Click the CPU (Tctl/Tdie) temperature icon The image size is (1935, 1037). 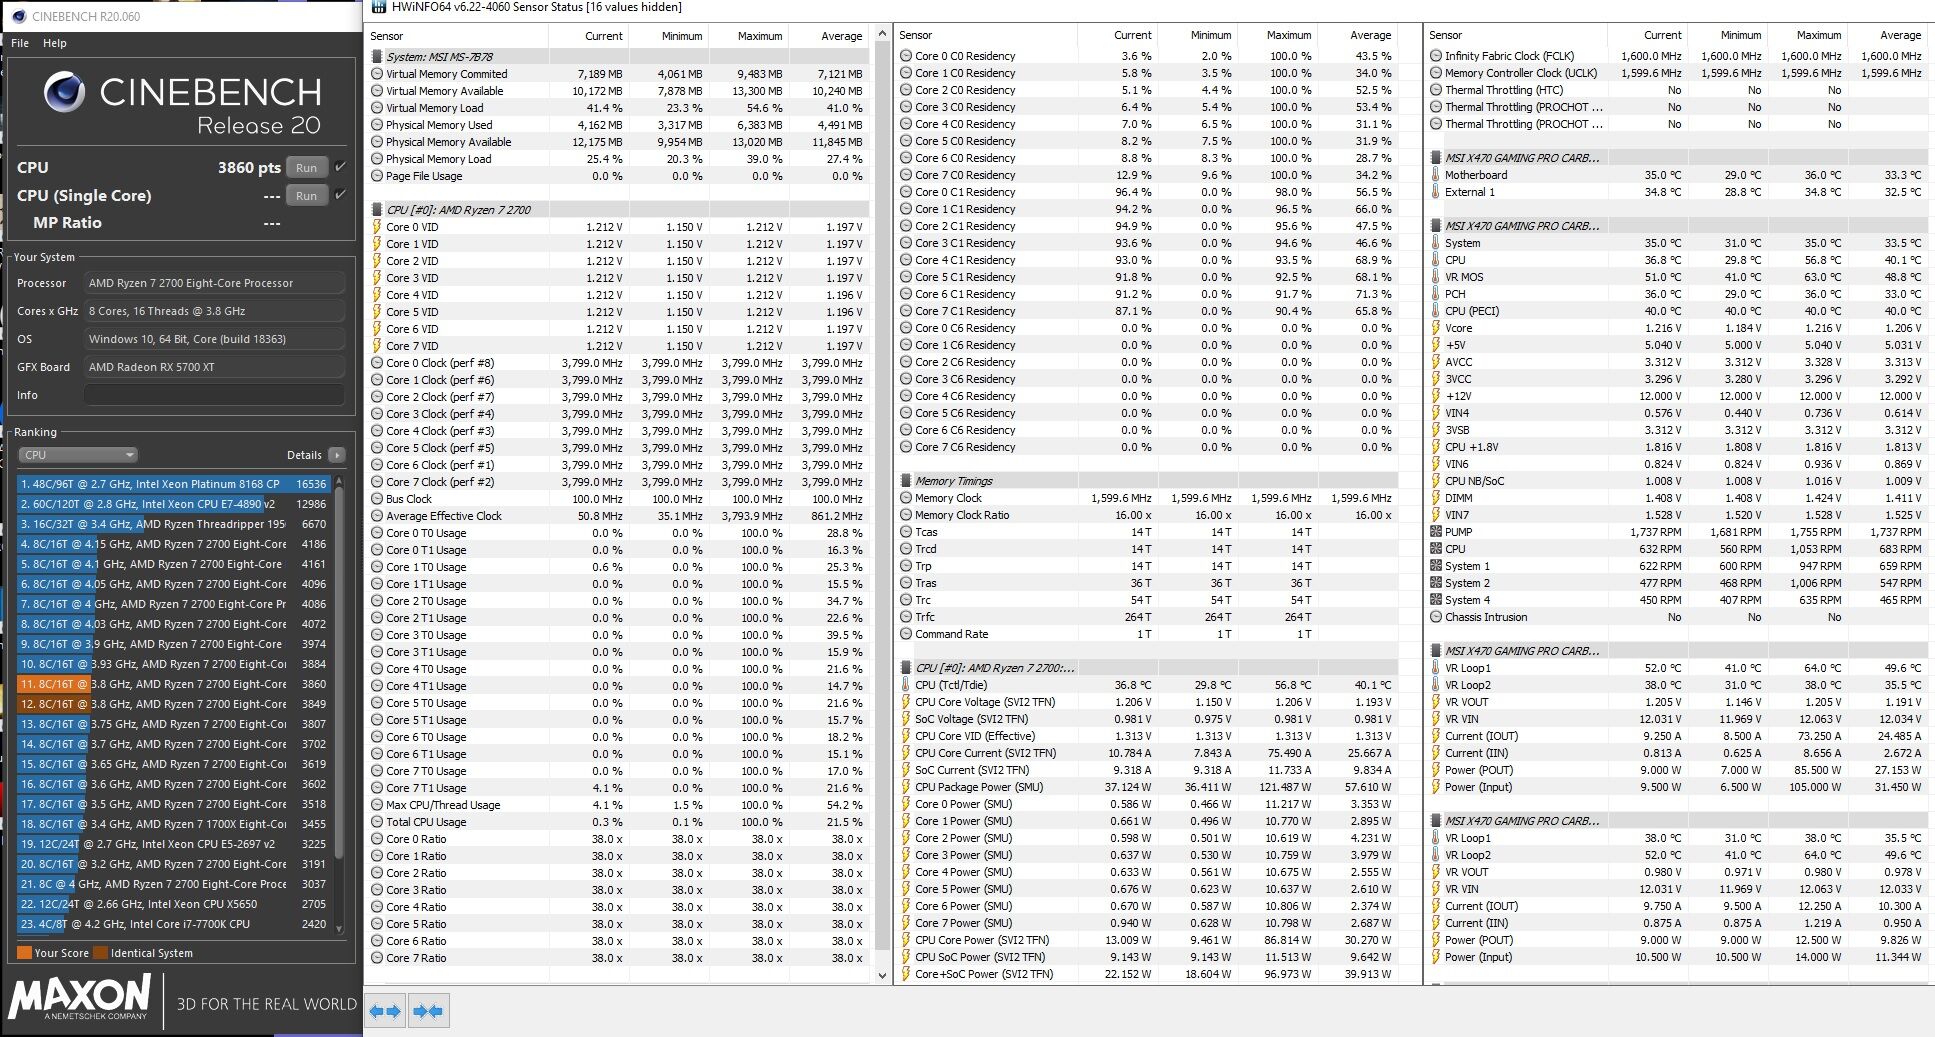[x=906, y=685]
